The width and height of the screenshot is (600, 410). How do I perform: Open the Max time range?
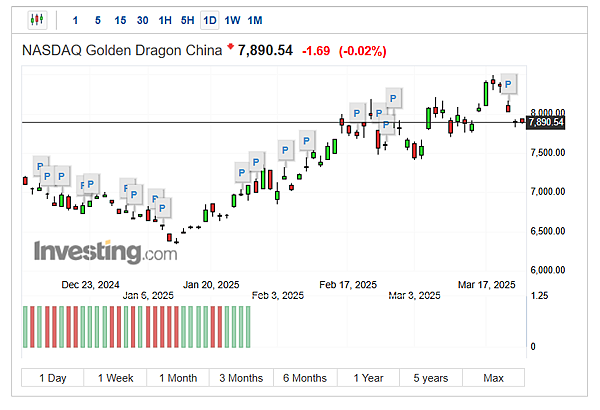[493, 378]
